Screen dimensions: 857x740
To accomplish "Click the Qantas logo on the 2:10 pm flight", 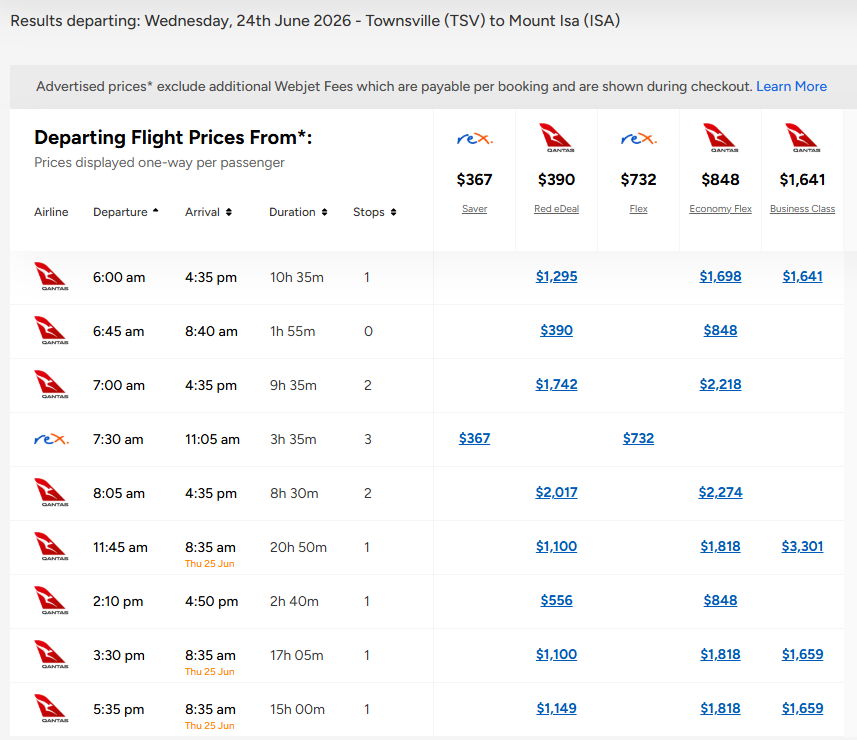I will point(51,601).
